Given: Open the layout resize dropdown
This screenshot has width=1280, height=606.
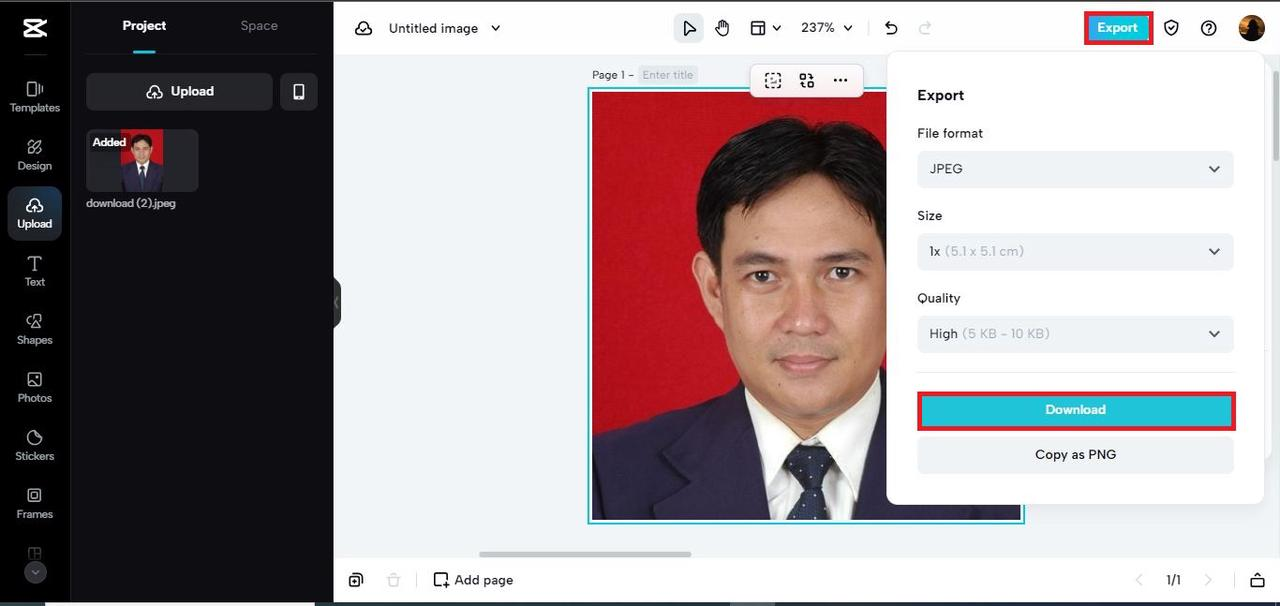Looking at the screenshot, I should point(766,28).
